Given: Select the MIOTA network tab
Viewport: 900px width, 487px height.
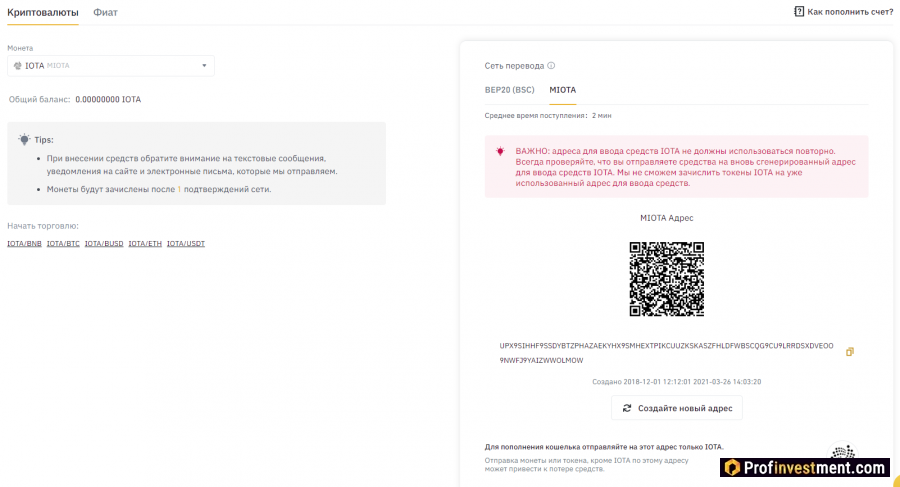Looking at the screenshot, I should point(562,90).
